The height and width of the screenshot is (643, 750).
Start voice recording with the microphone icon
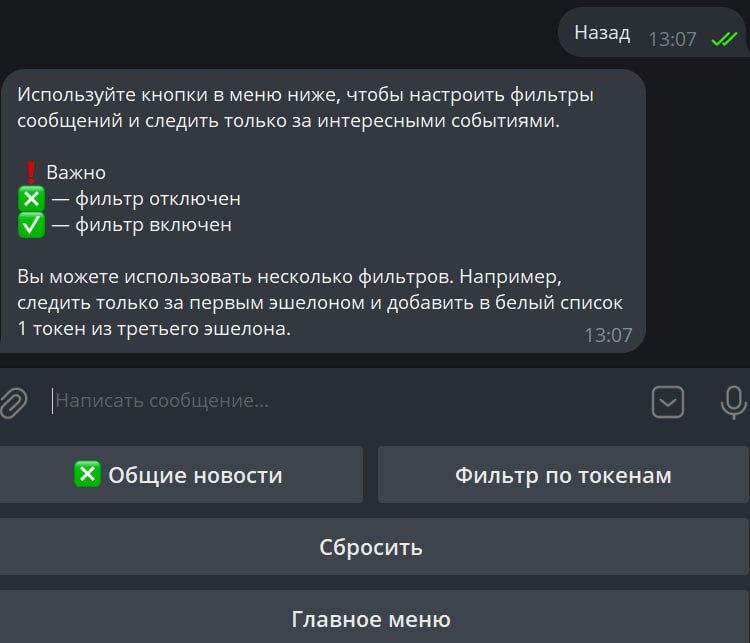click(x=733, y=403)
